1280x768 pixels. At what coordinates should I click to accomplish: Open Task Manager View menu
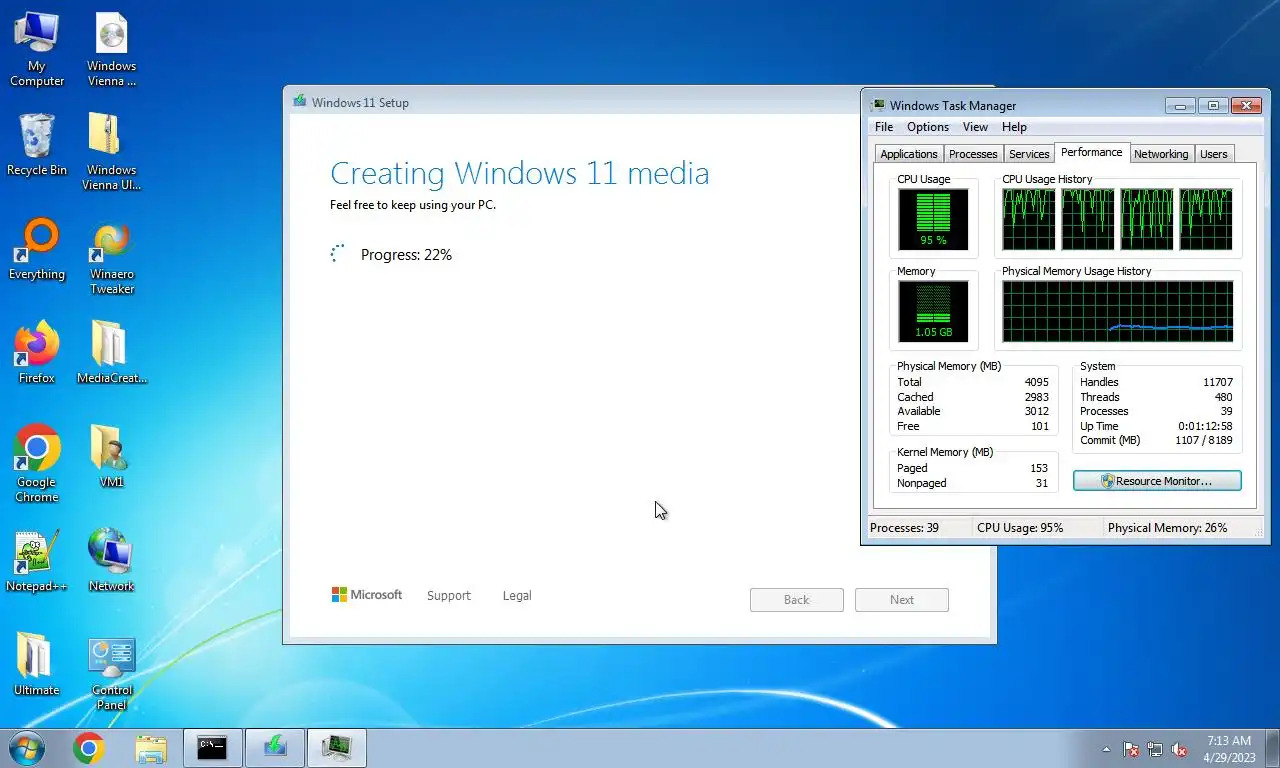pos(975,127)
